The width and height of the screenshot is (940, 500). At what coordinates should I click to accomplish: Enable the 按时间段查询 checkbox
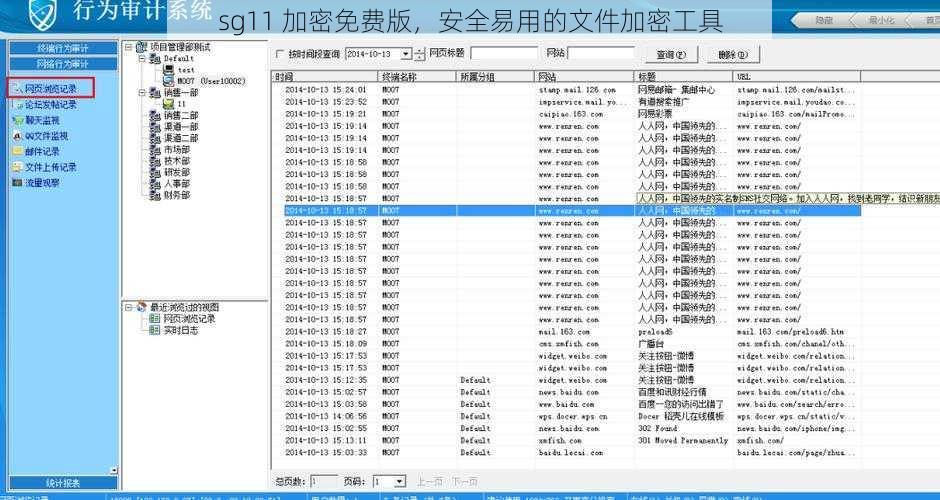click(279, 54)
